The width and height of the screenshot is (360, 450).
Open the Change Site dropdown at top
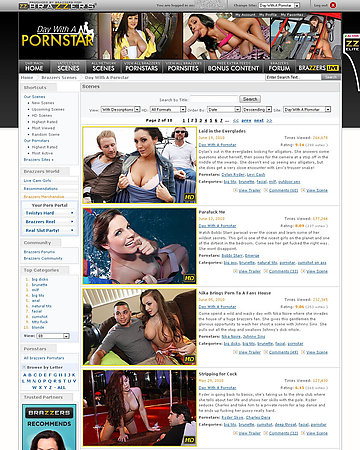point(279,5)
